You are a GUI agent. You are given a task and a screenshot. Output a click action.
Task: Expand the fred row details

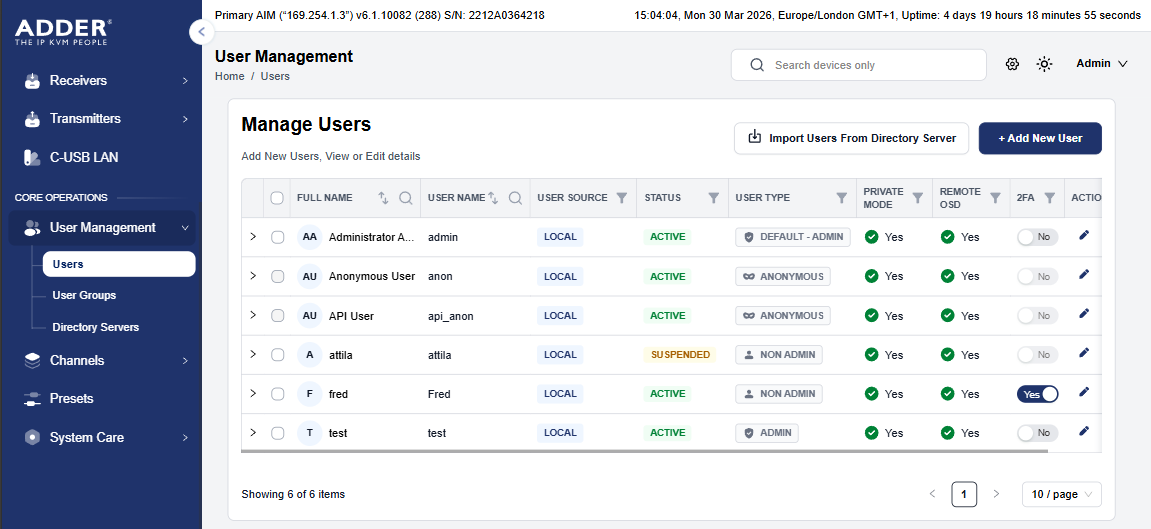point(253,393)
